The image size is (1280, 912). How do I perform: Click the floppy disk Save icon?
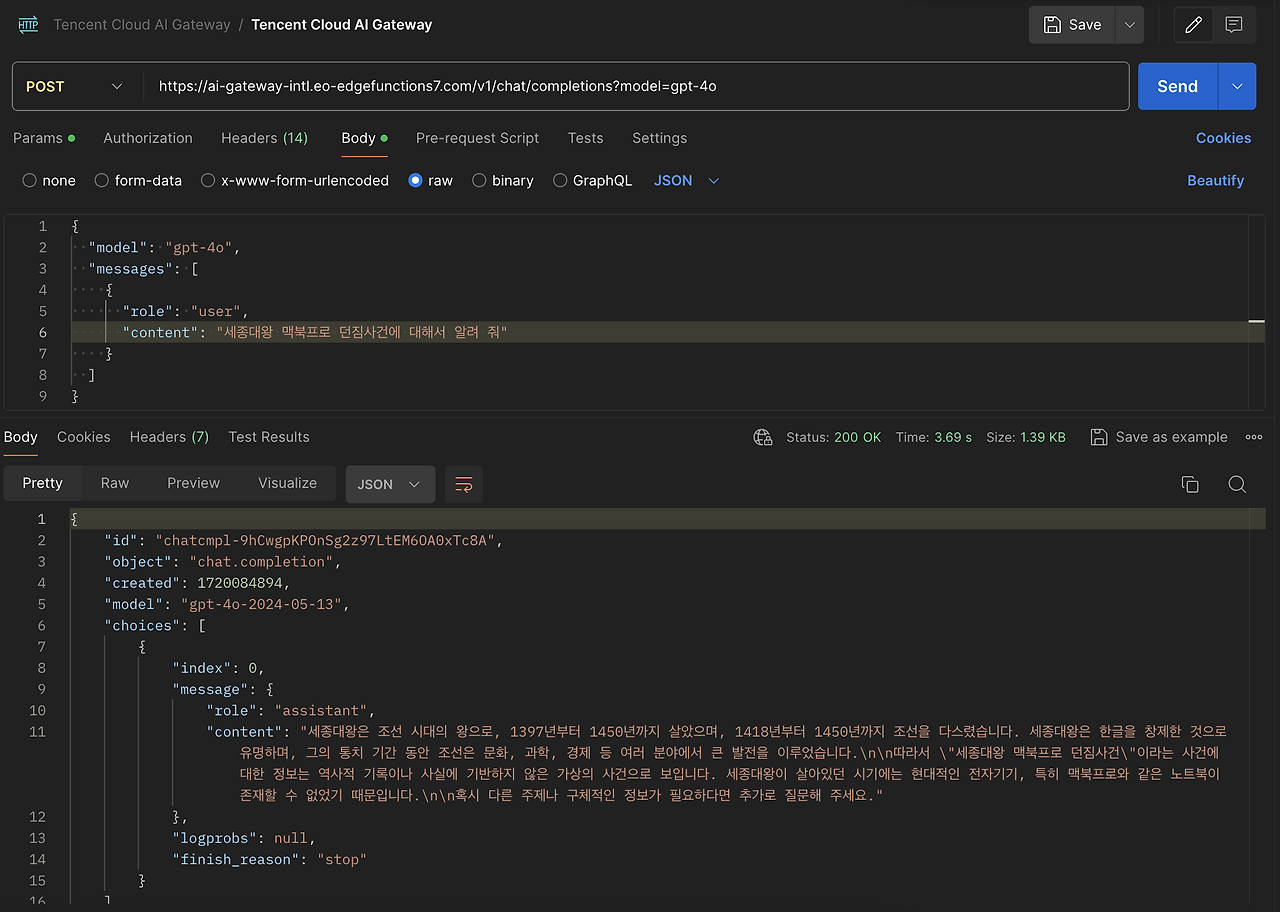pyautogui.click(x=1052, y=25)
